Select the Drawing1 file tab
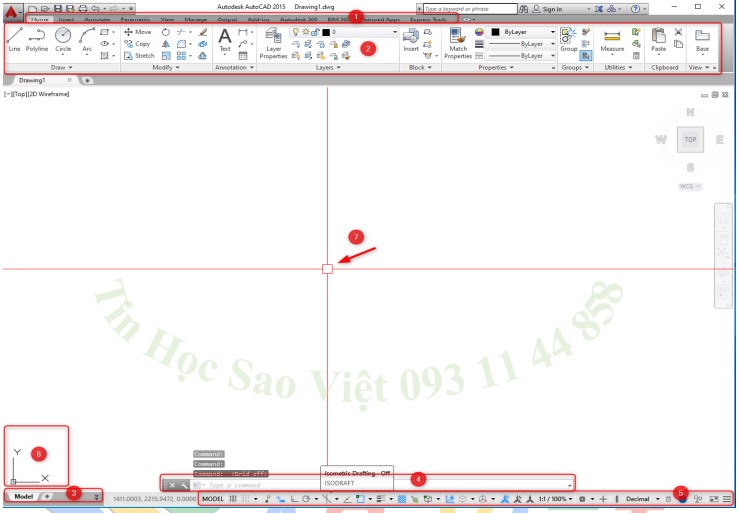Image resolution: width=739 pixels, height=513 pixels. pos(32,80)
